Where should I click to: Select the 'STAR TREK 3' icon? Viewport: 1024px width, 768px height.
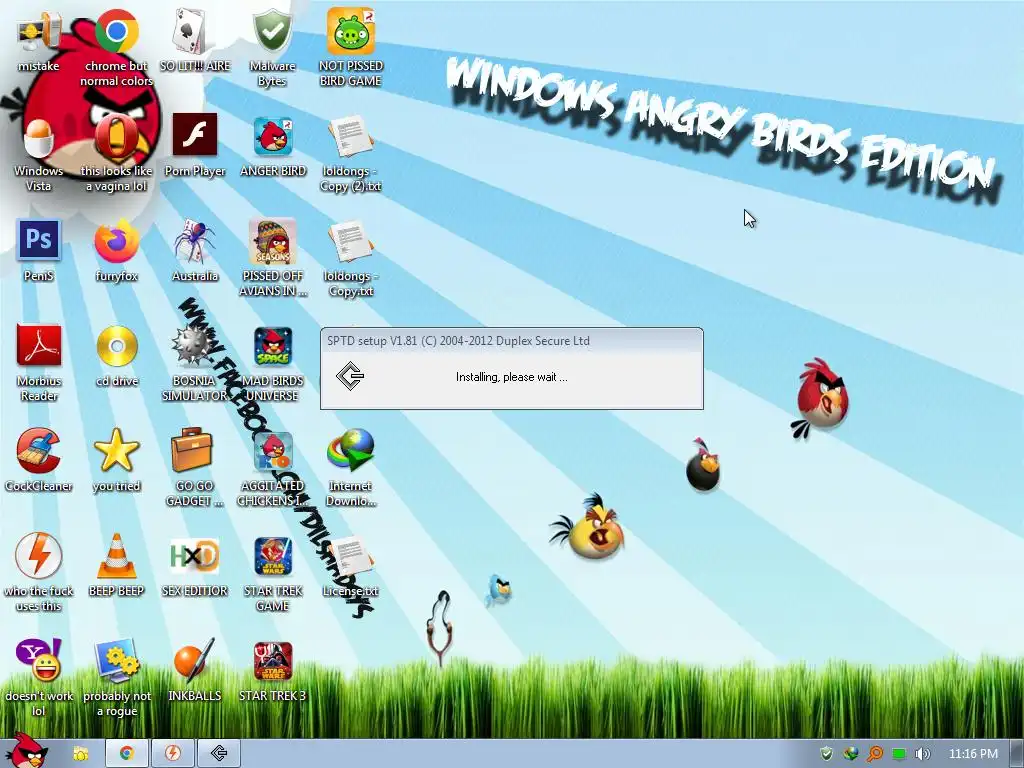click(x=273, y=671)
